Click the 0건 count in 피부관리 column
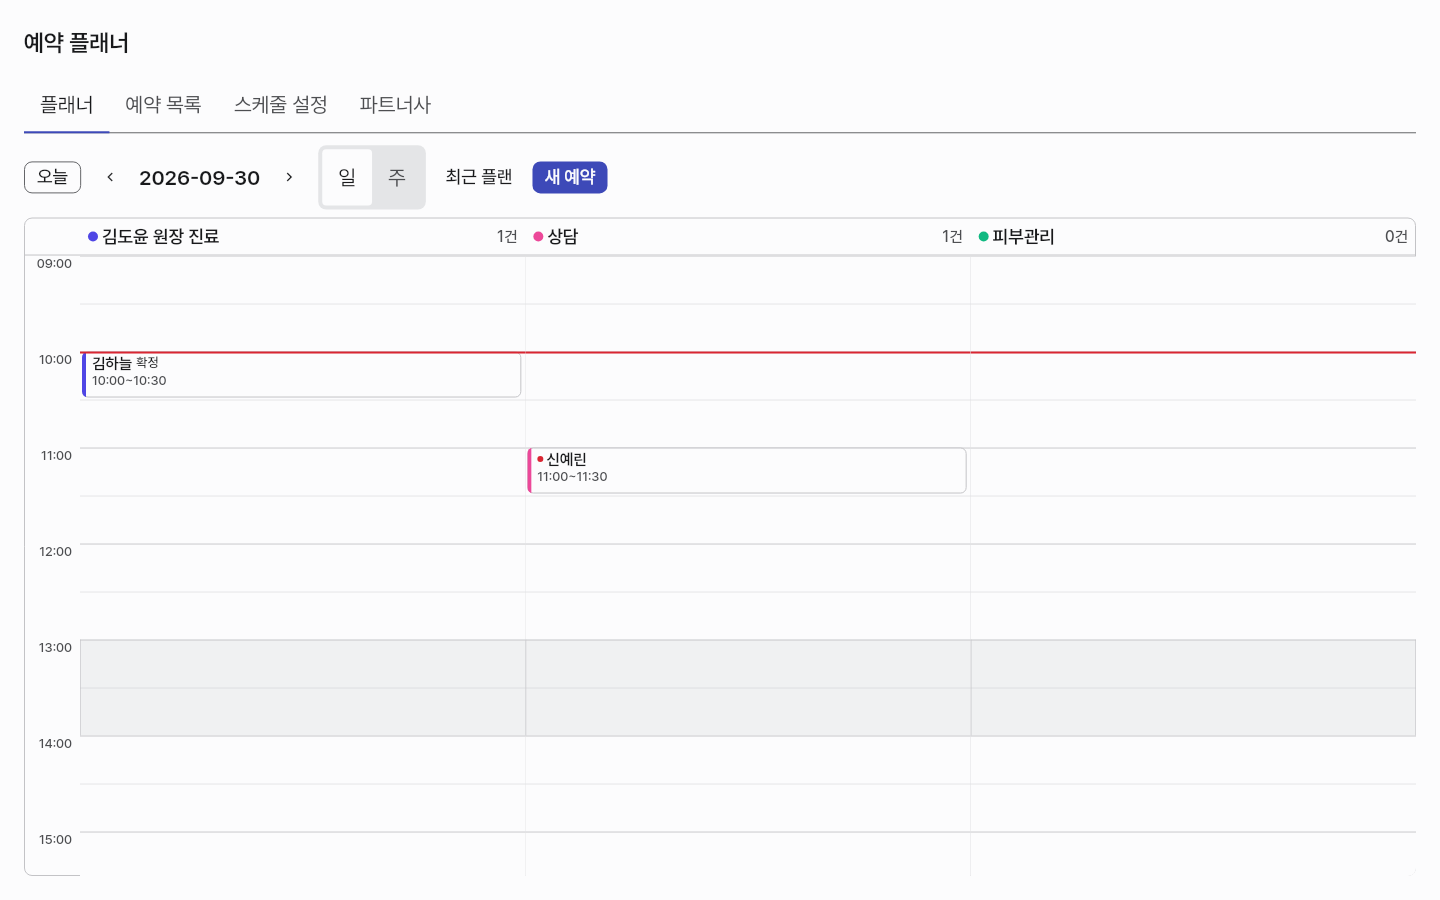The height and width of the screenshot is (900, 1440). [x=1396, y=237]
